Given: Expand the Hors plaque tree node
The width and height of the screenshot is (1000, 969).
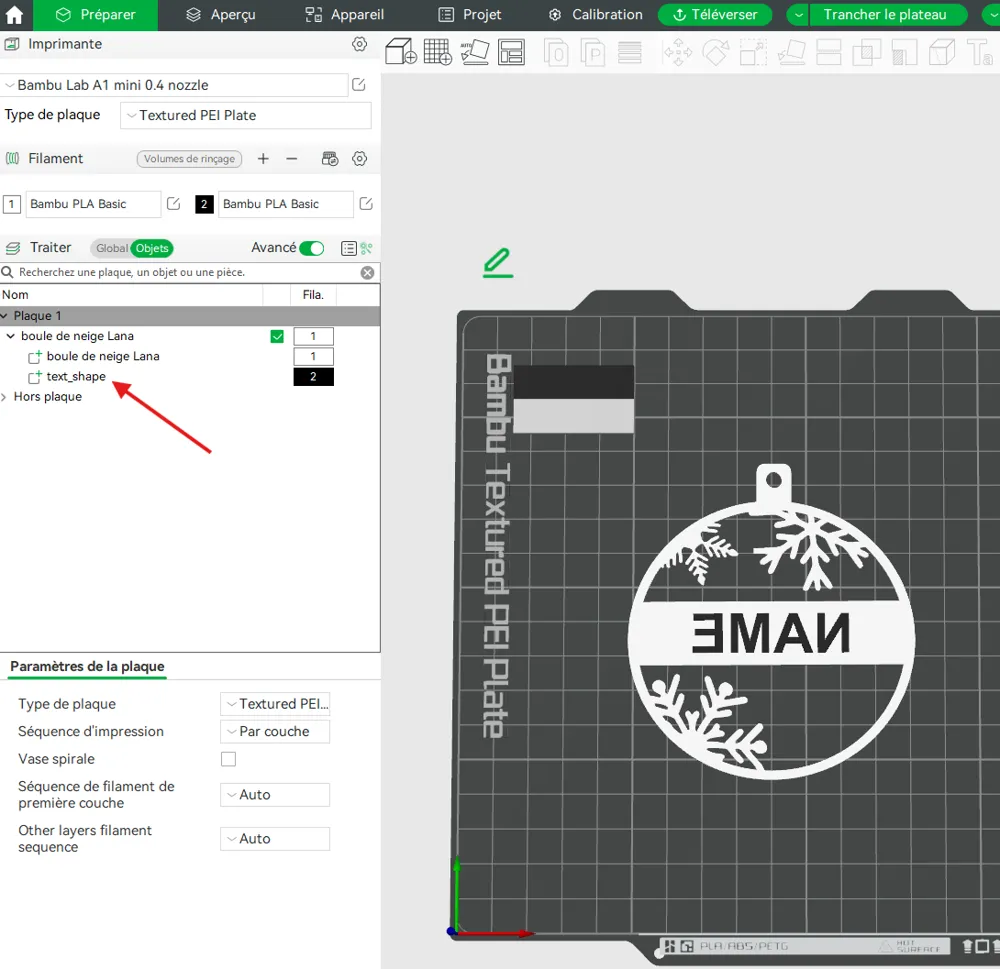Looking at the screenshot, I should click(4, 397).
